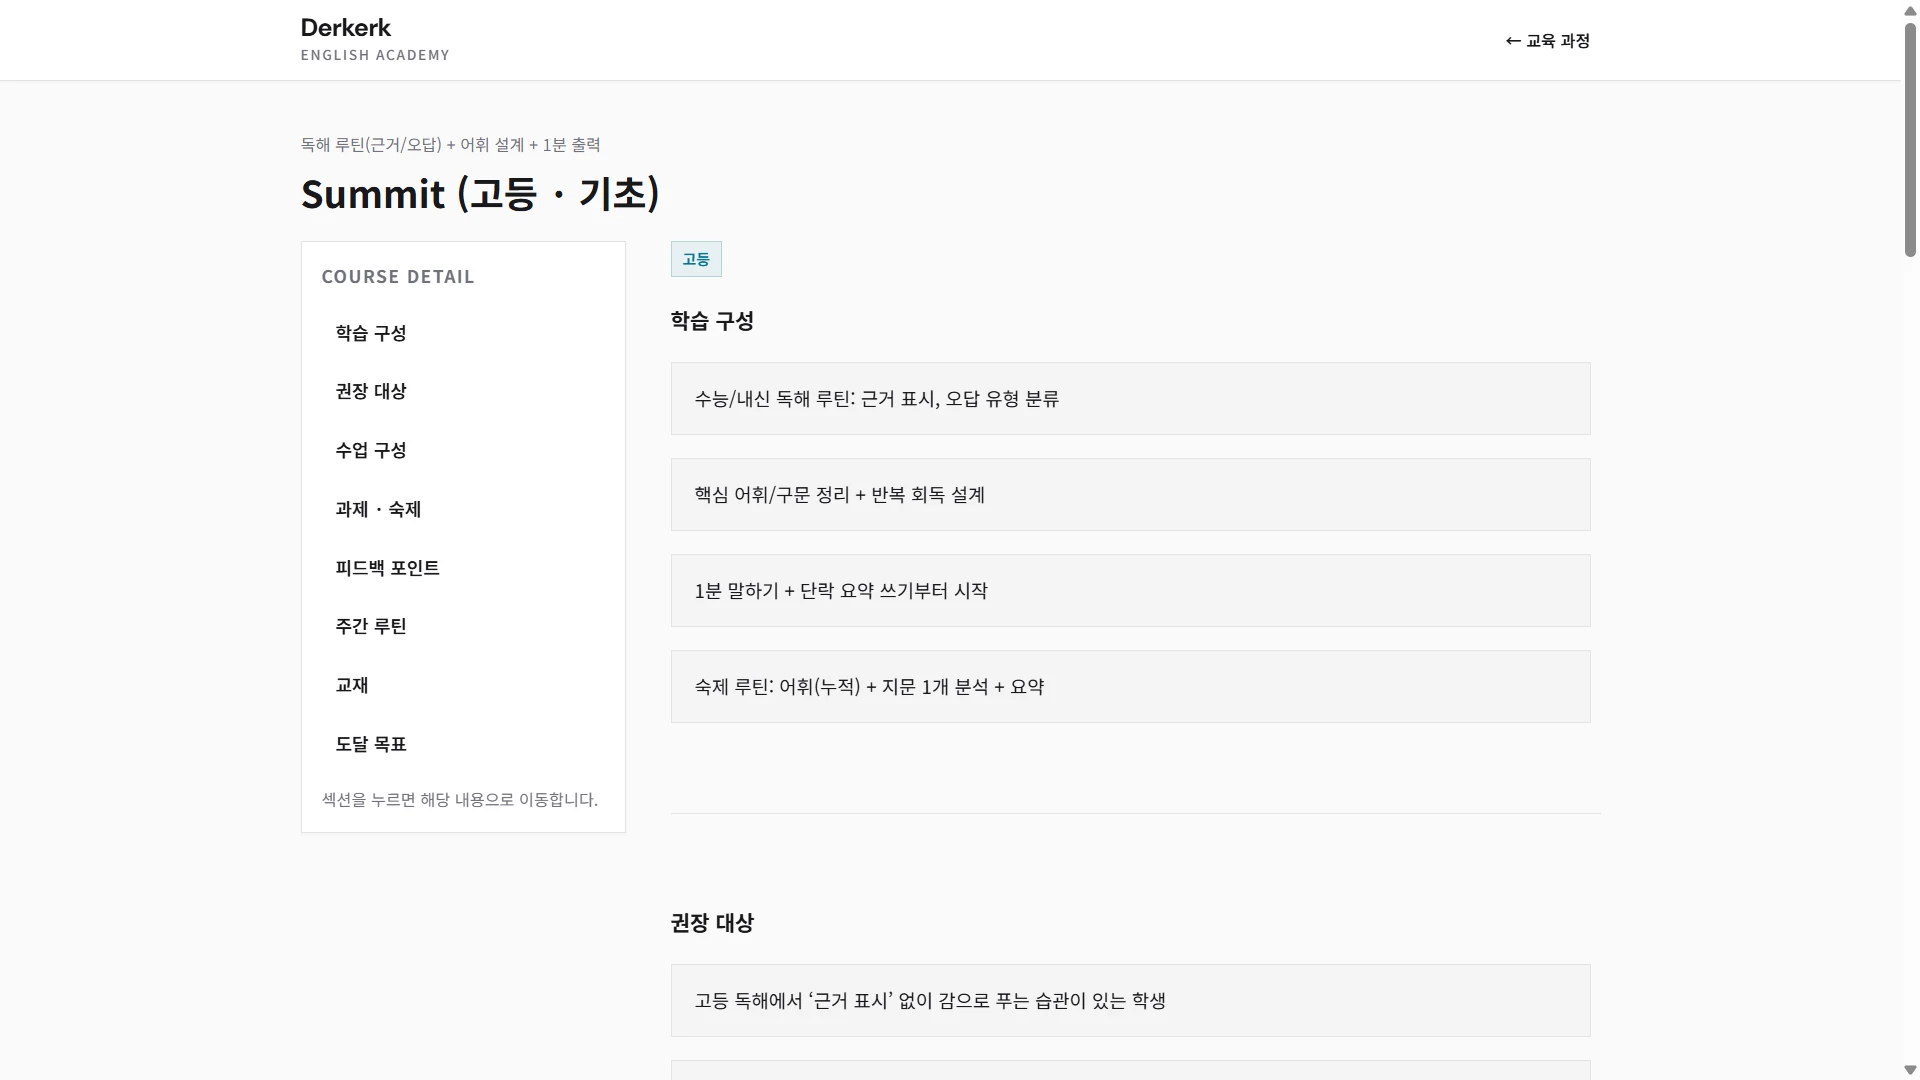Click the Summit (고등 · 기초) page title
Screen dimensions: 1920x1080
480,194
